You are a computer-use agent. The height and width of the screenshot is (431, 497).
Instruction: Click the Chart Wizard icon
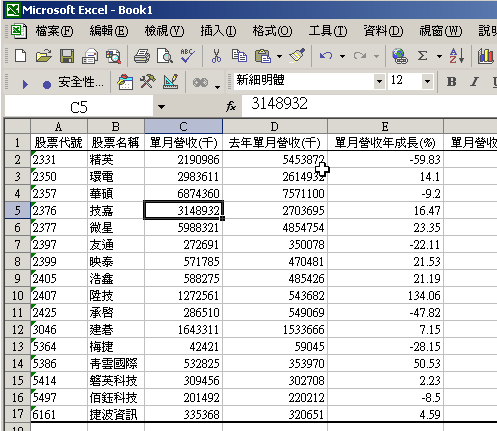[x=485, y=56]
